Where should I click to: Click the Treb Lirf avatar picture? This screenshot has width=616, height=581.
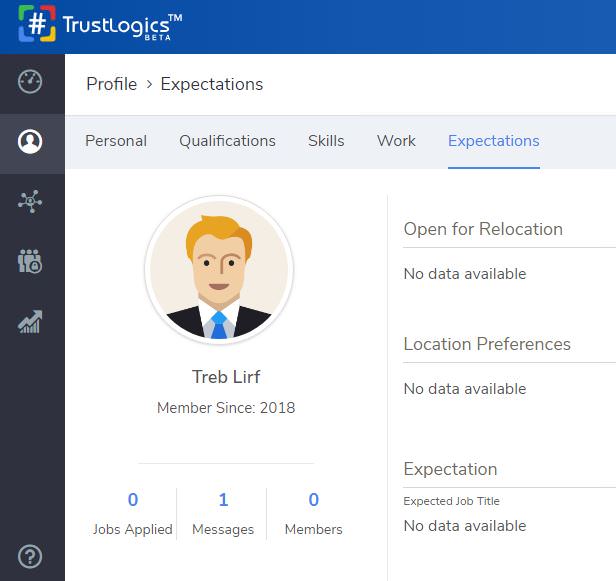point(219,270)
